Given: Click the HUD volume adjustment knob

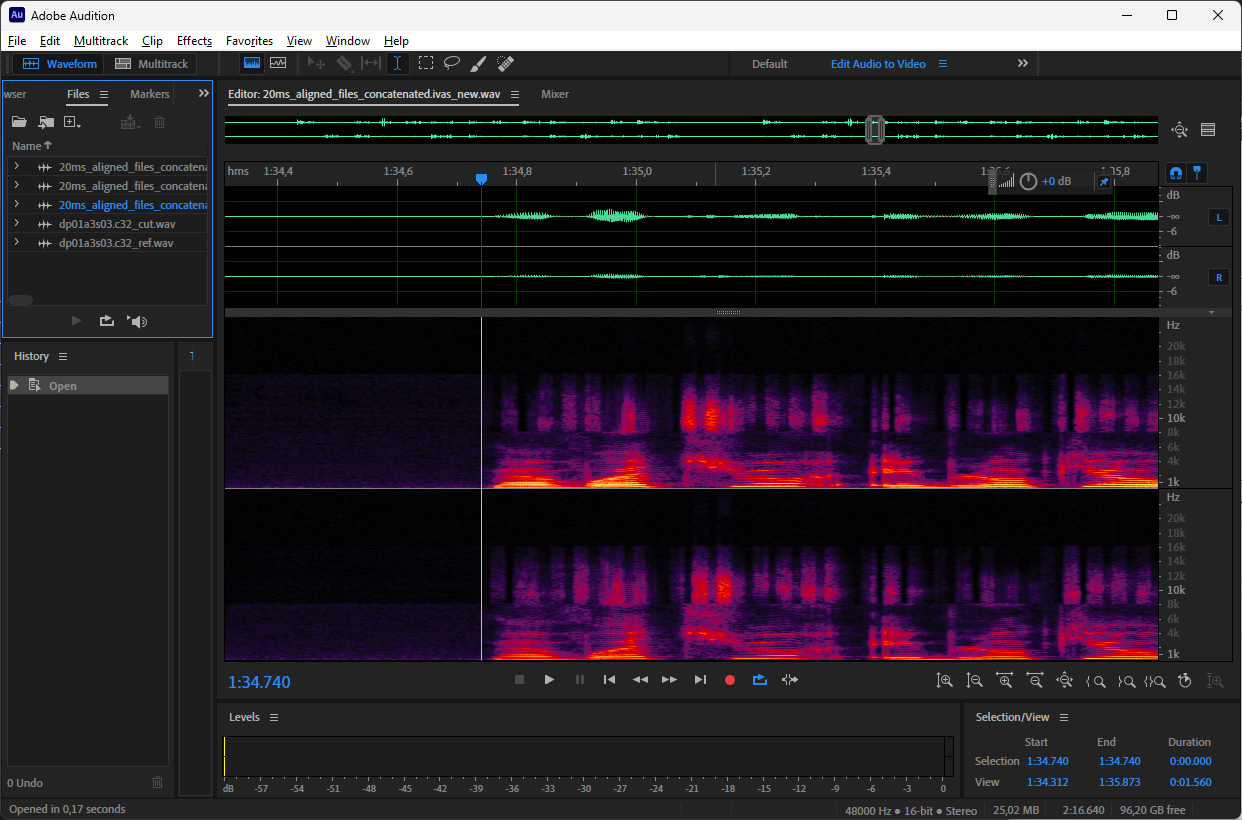Looking at the screenshot, I should (x=1028, y=181).
